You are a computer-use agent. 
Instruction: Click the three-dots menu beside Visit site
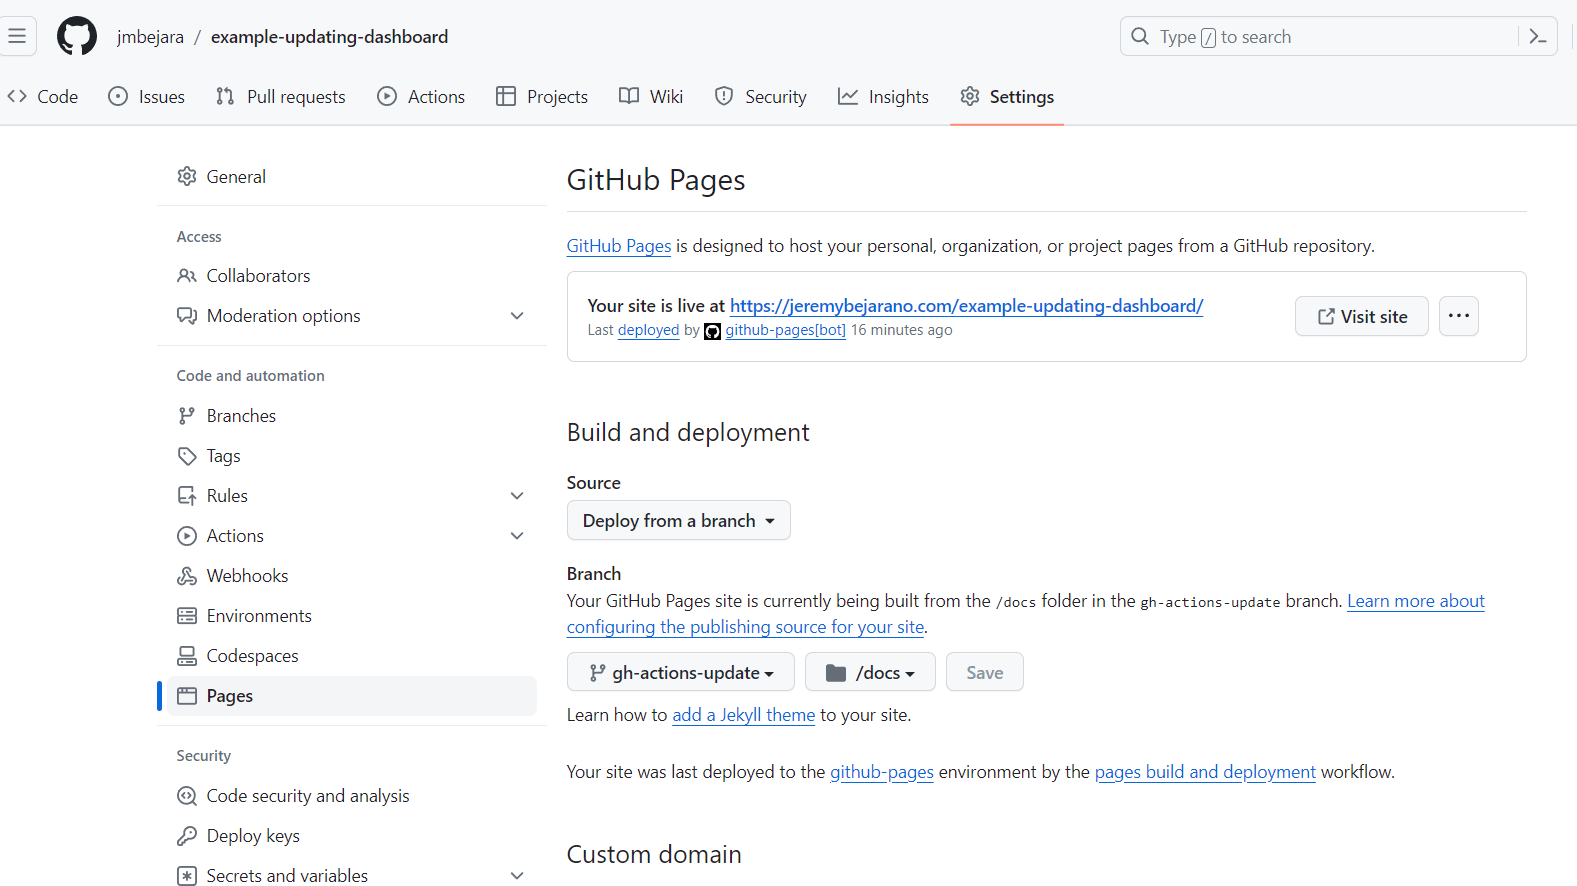click(1458, 316)
